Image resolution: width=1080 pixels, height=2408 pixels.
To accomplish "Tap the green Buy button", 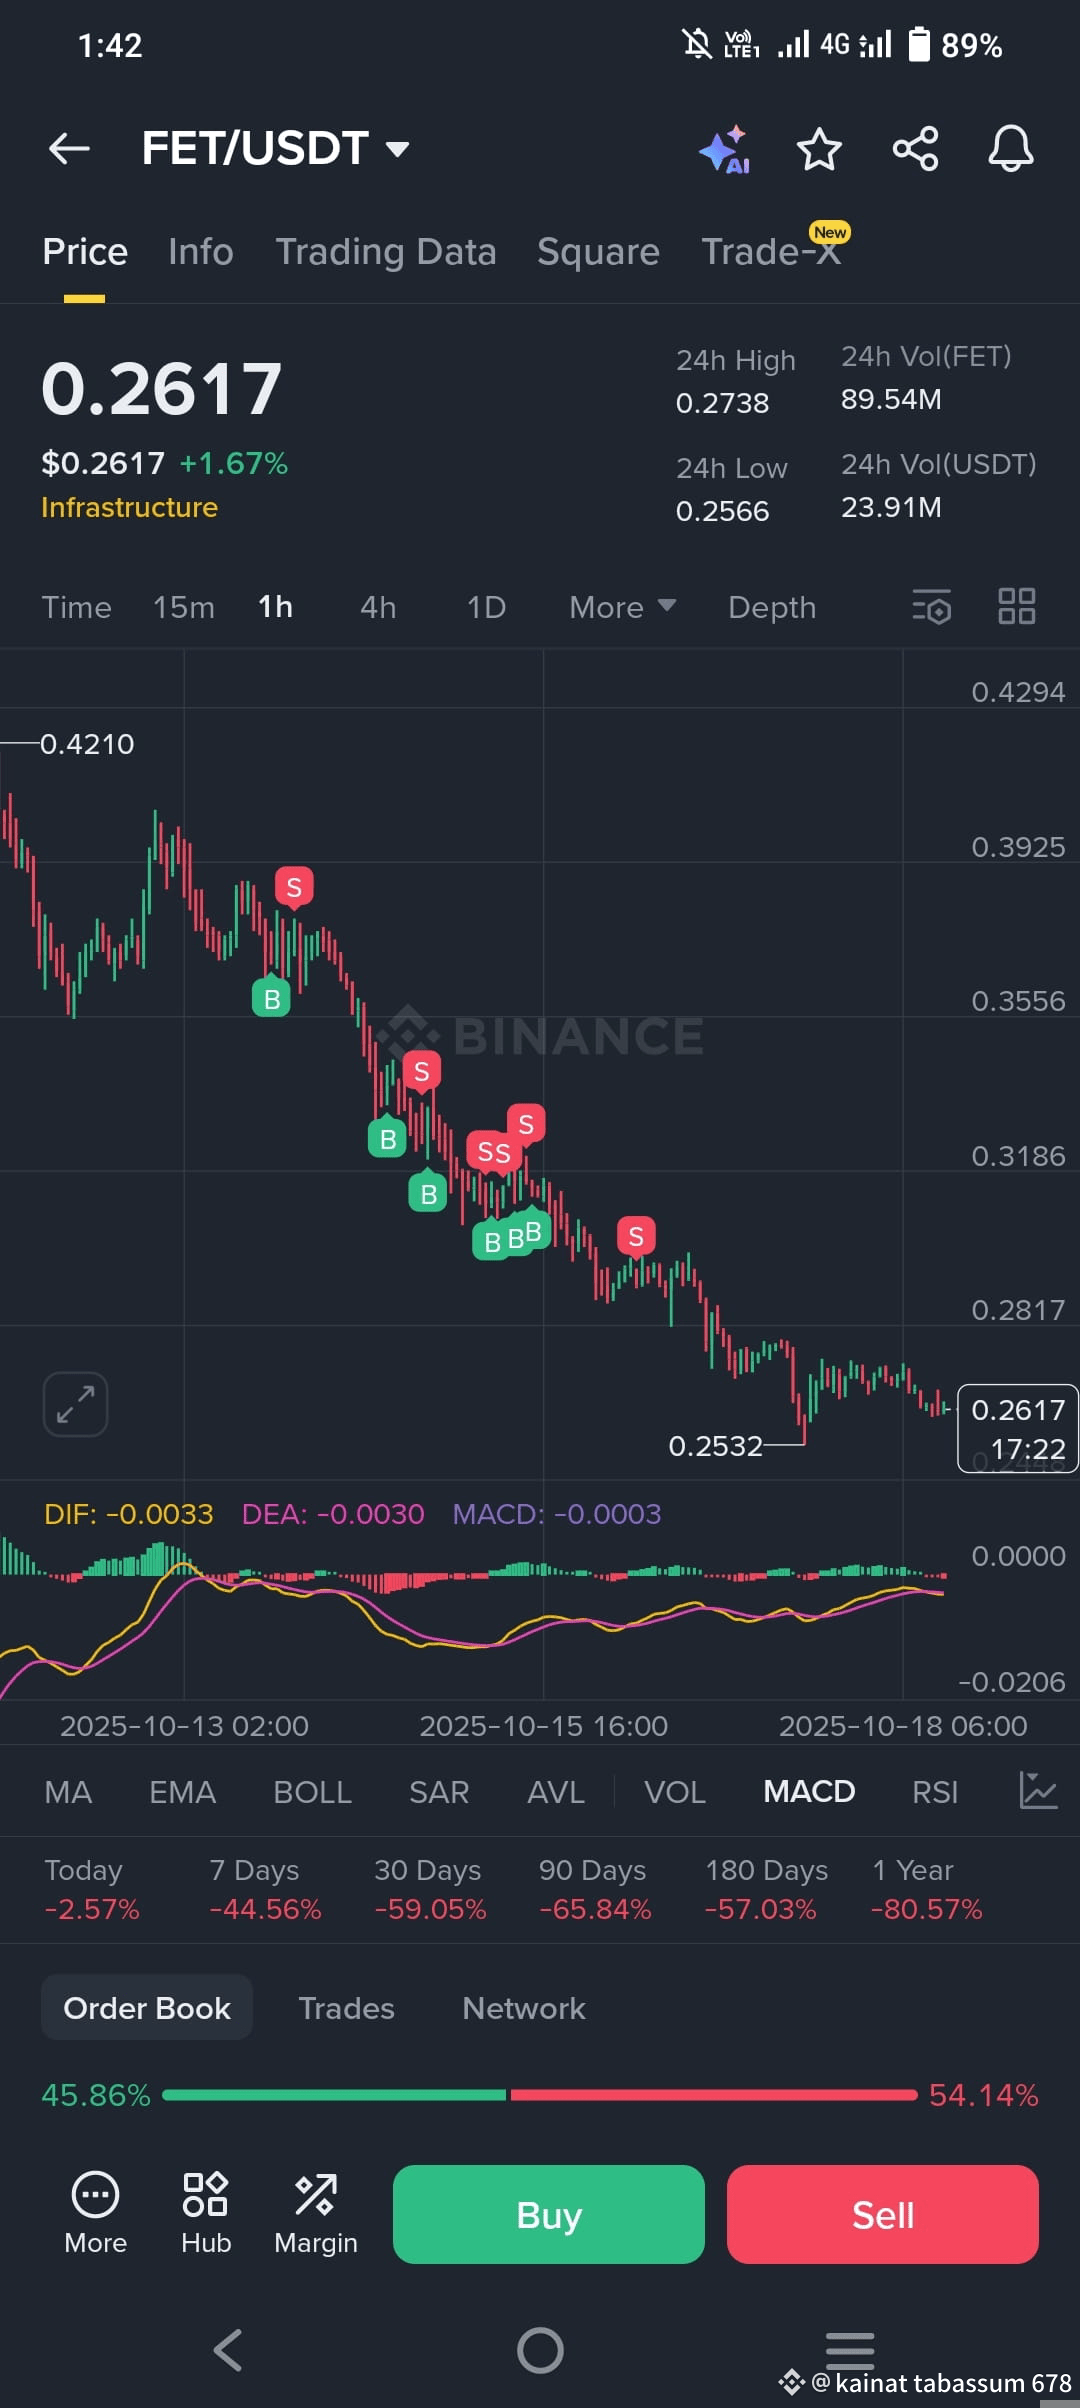I will 549,2214.
